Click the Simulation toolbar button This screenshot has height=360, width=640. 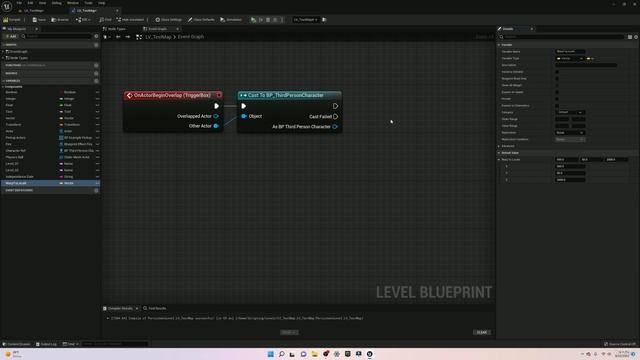[x=231, y=20]
